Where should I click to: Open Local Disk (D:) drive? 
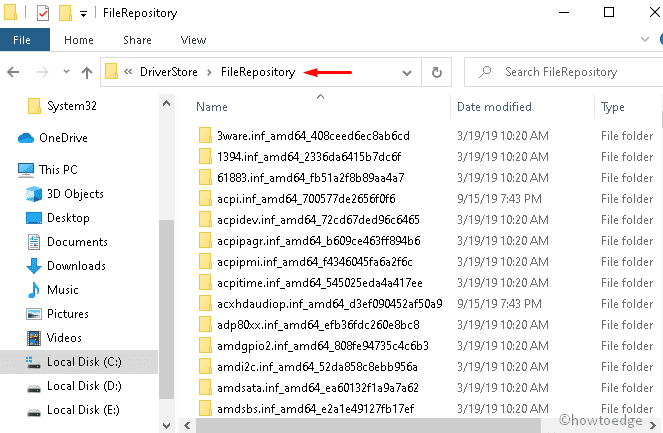pos(84,386)
